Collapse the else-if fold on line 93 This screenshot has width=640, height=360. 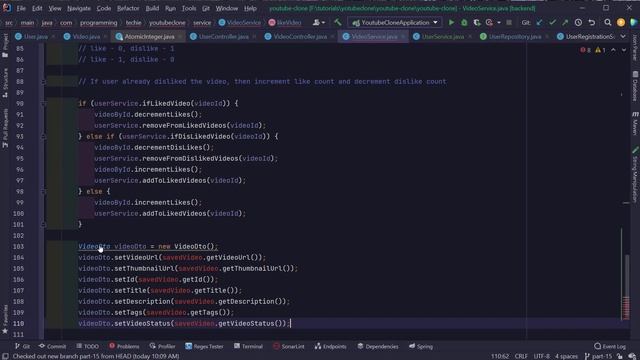tap(44, 137)
